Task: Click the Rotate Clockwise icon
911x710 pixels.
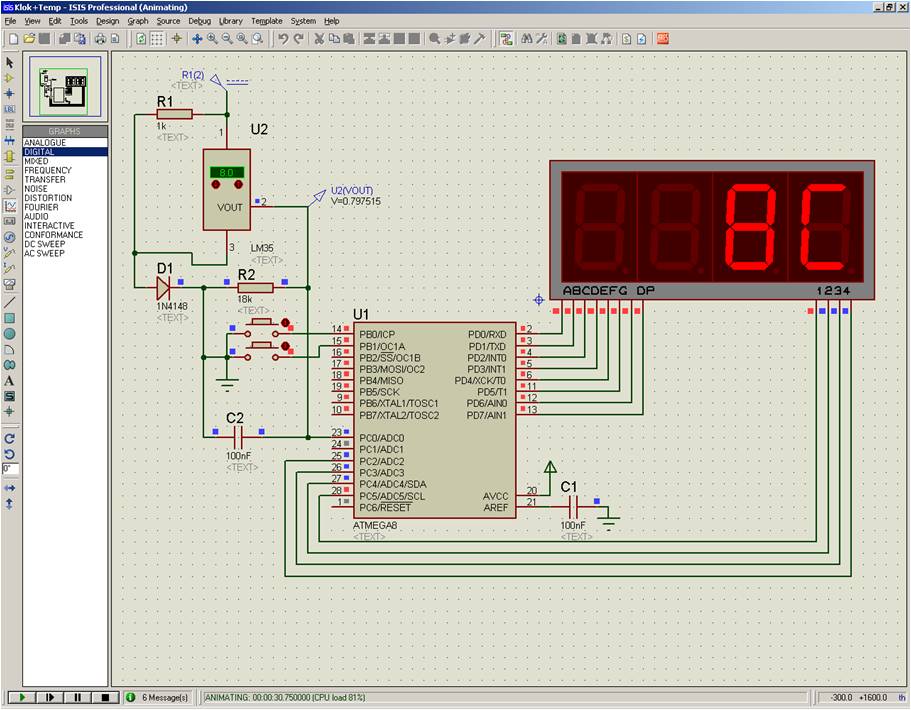Action: tap(10, 438)
